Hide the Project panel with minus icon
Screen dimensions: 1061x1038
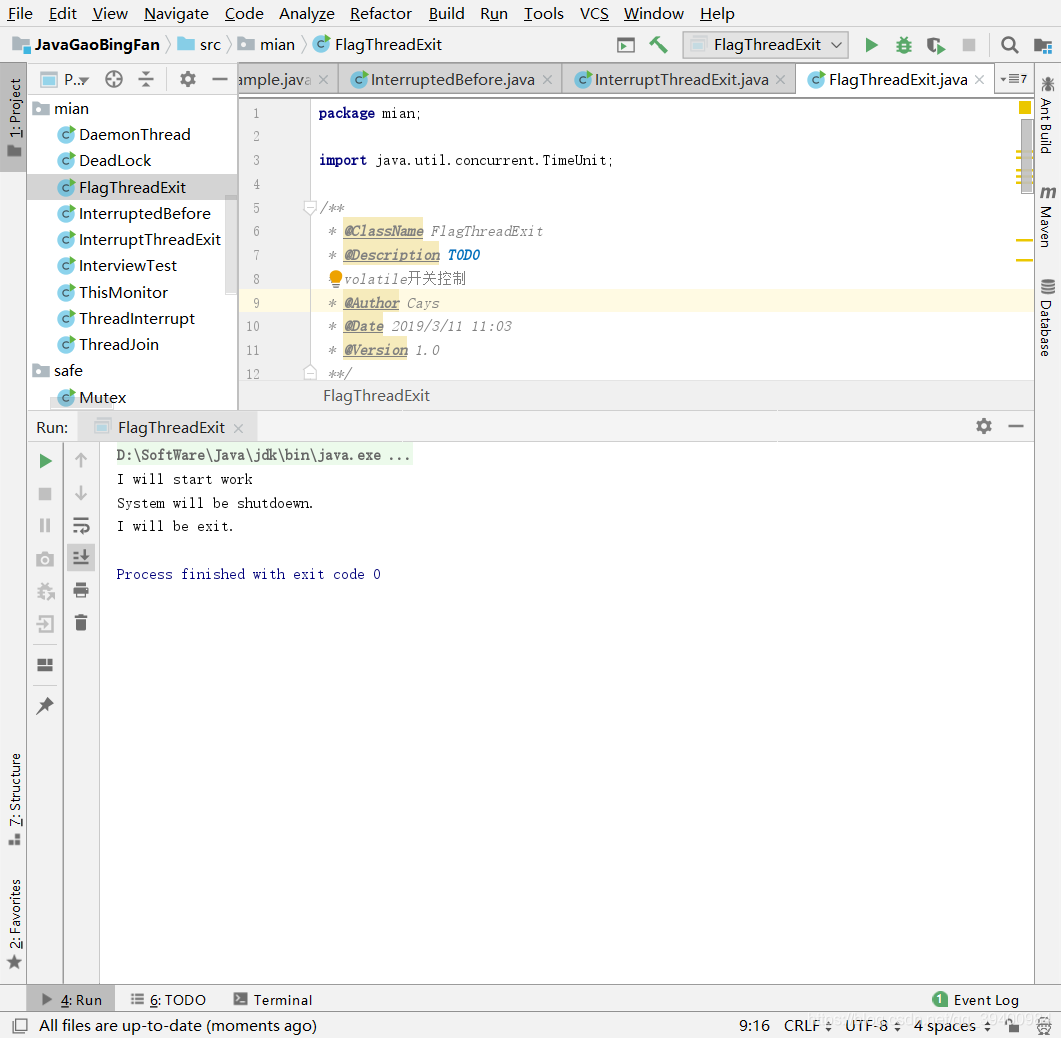[x=220, y=80]
